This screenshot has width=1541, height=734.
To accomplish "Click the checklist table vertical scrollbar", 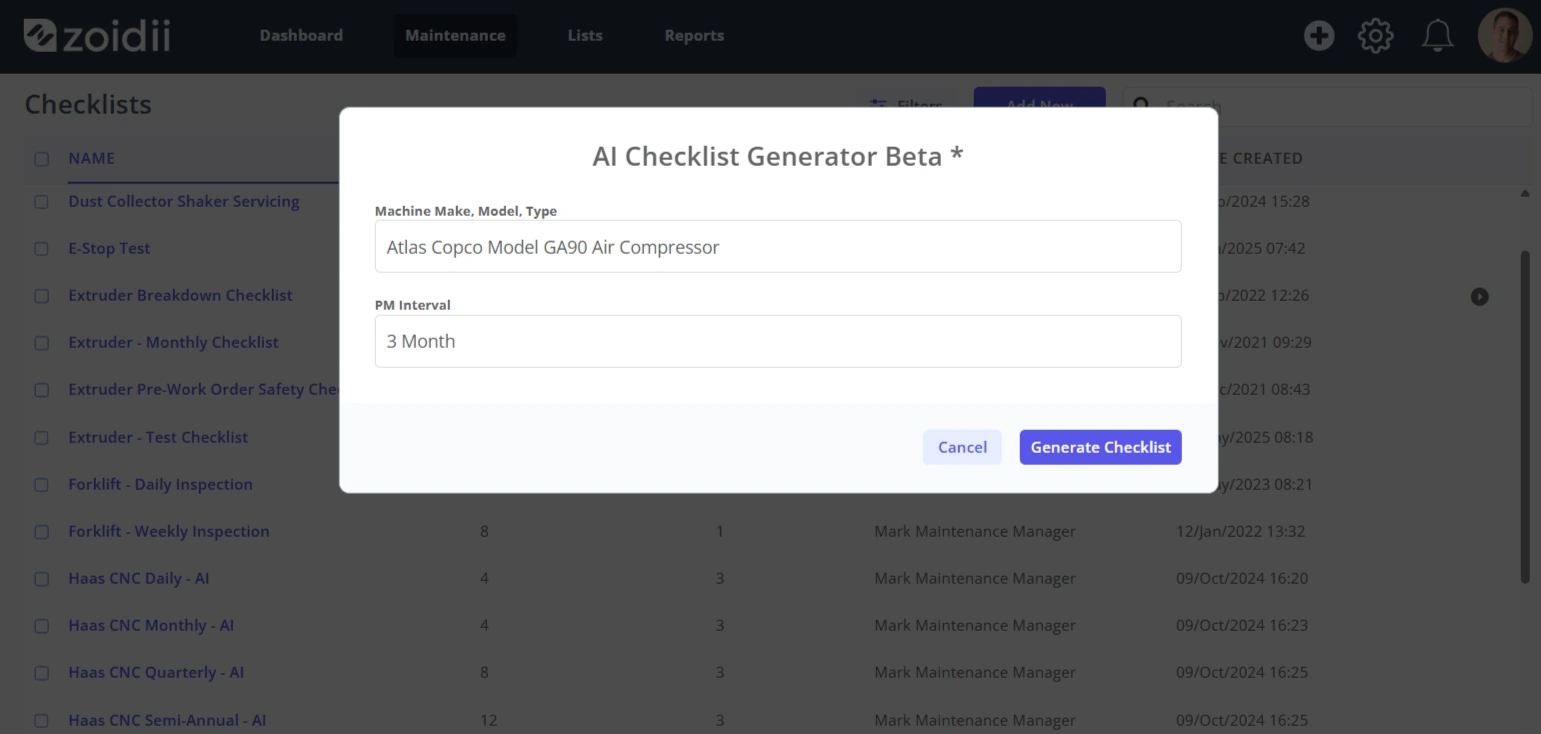I will point(1525,415).
